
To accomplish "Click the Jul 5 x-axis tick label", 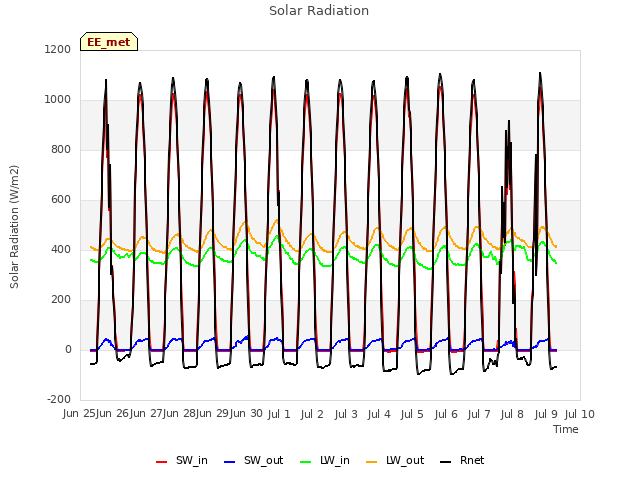I will click(x=412, y=414).
